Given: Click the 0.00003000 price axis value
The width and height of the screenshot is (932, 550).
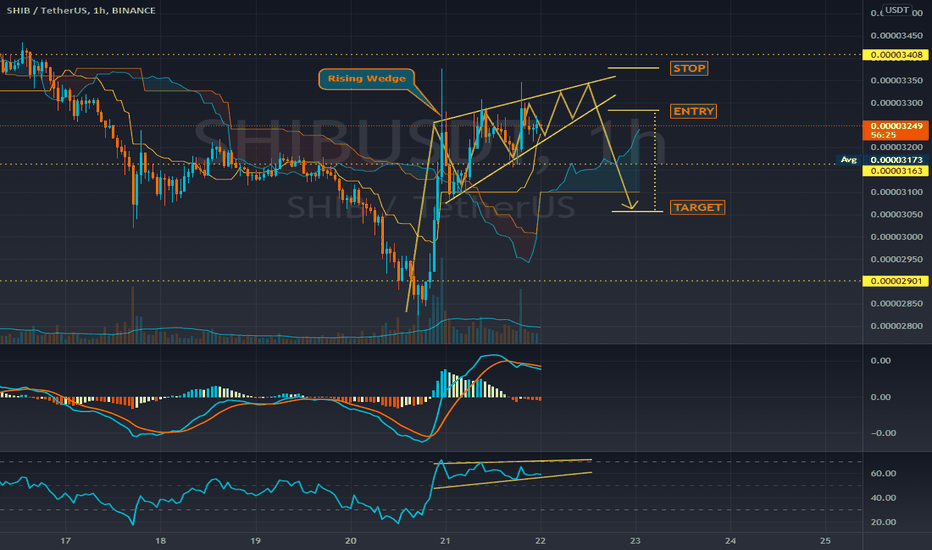Looking at the screenshot, I should (x=896, y=237).
